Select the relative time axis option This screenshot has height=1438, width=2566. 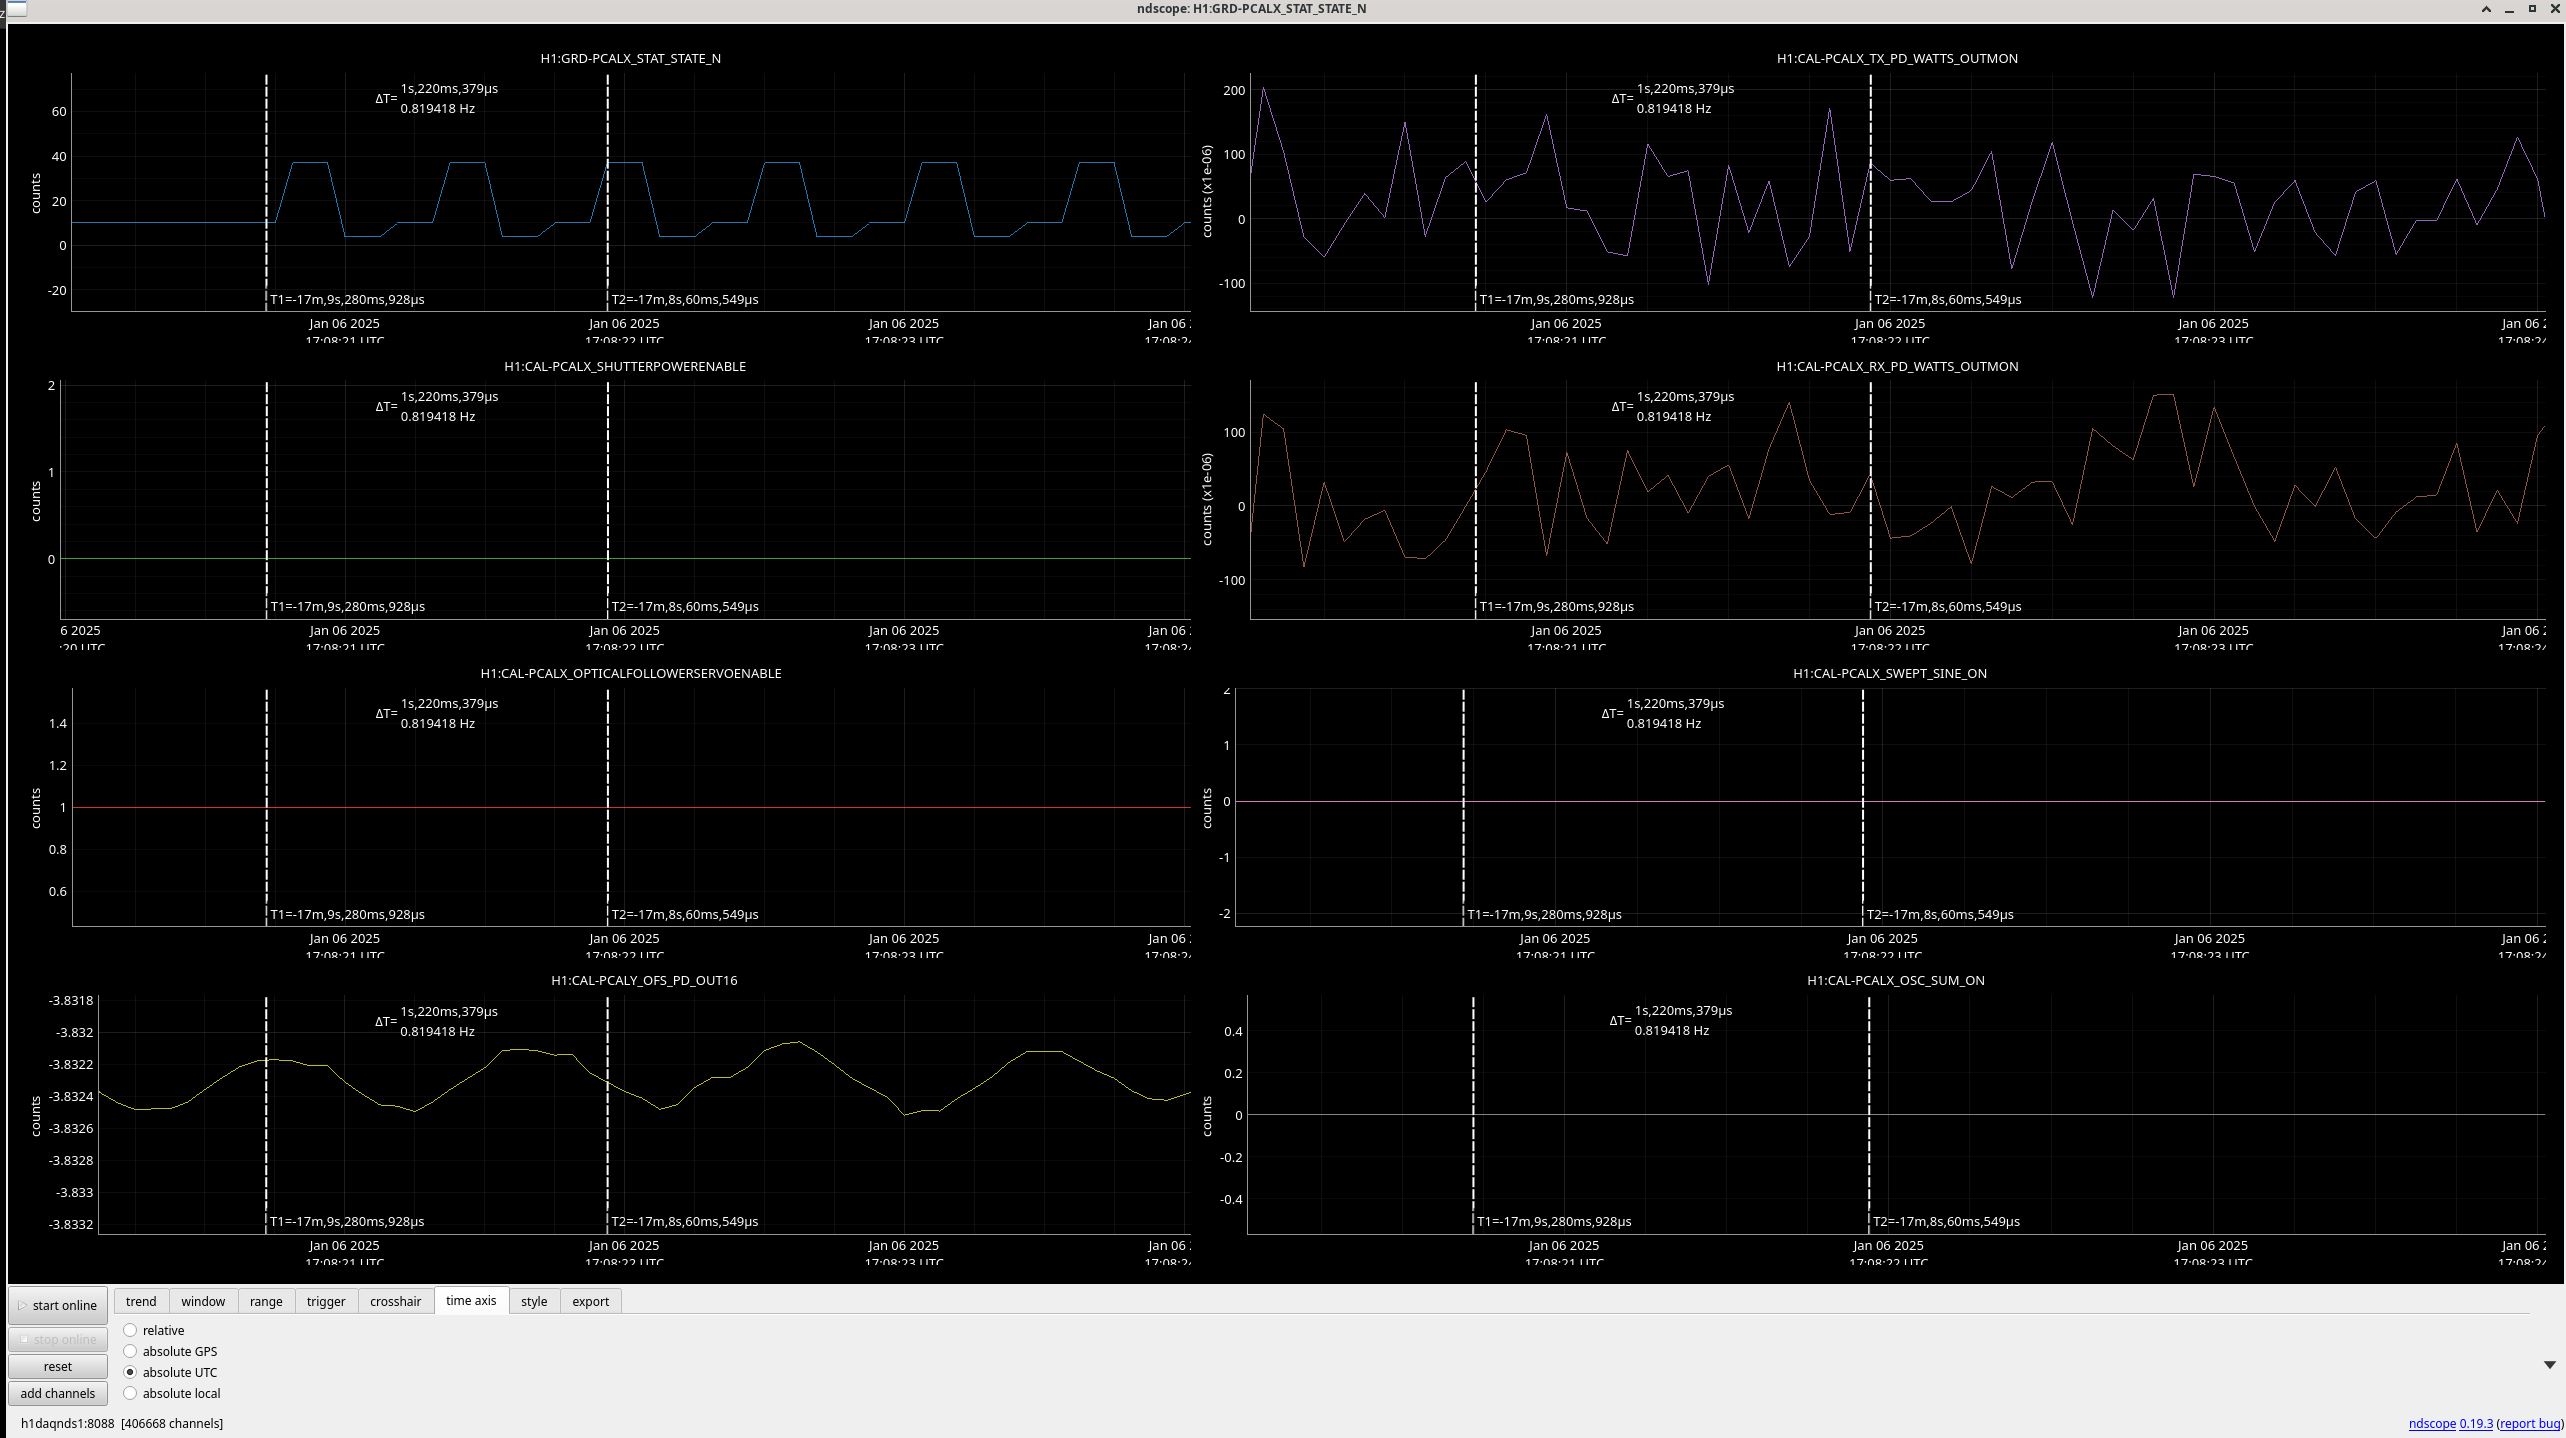[x=154, y=1330]
